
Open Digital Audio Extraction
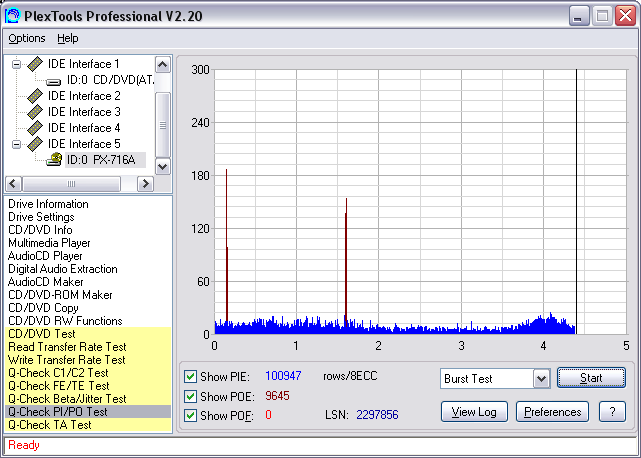[63, 269]
